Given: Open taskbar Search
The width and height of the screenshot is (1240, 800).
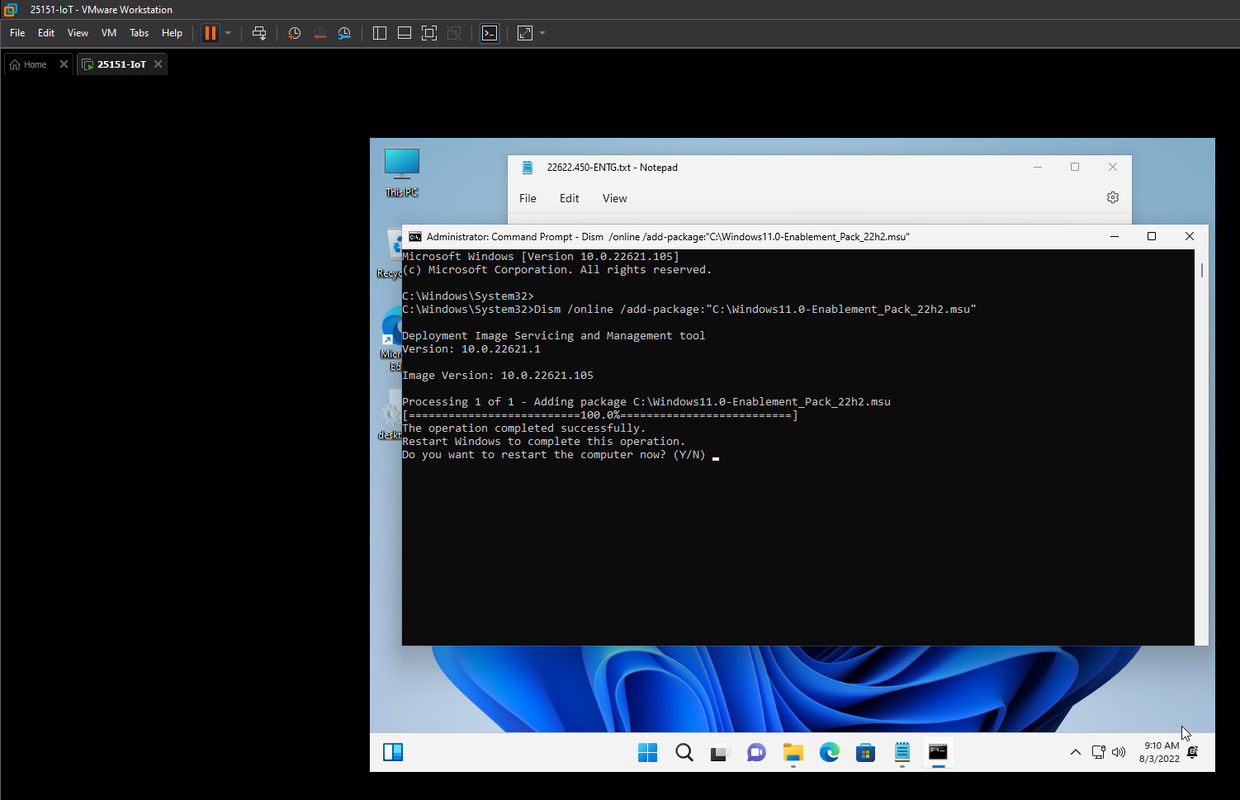Looking at the screenshot, I should tap(684, 752).
